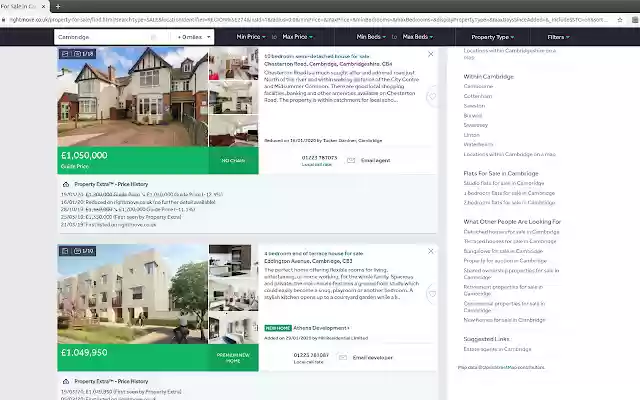Open floorplan icon on Eddington Avenue photo
The image size is (640, 400).
pyautogui.click(x=65, y=251)
